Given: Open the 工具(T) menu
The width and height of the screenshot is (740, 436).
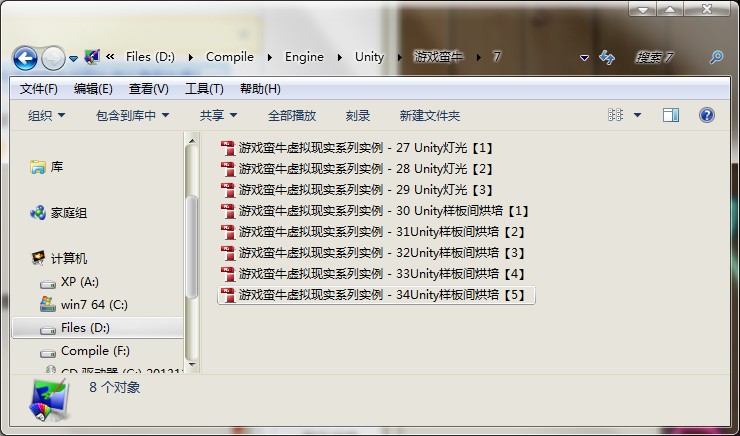Looking at the screenshot, I should coord(204,89).
